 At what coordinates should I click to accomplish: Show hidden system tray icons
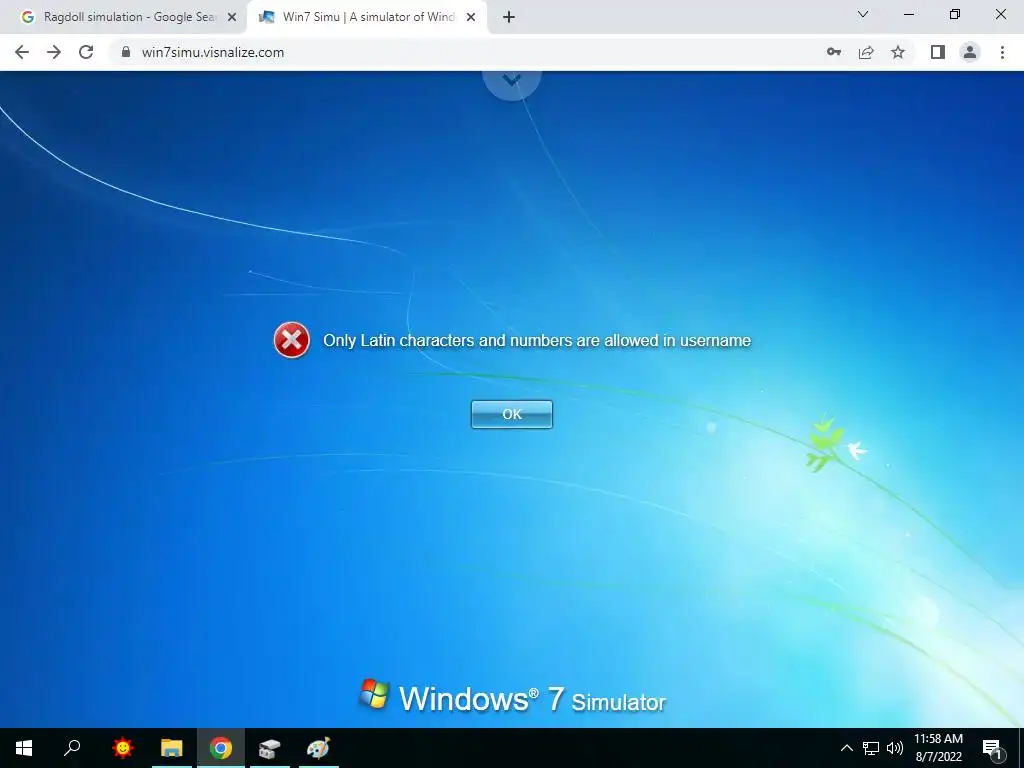[846, 748]
